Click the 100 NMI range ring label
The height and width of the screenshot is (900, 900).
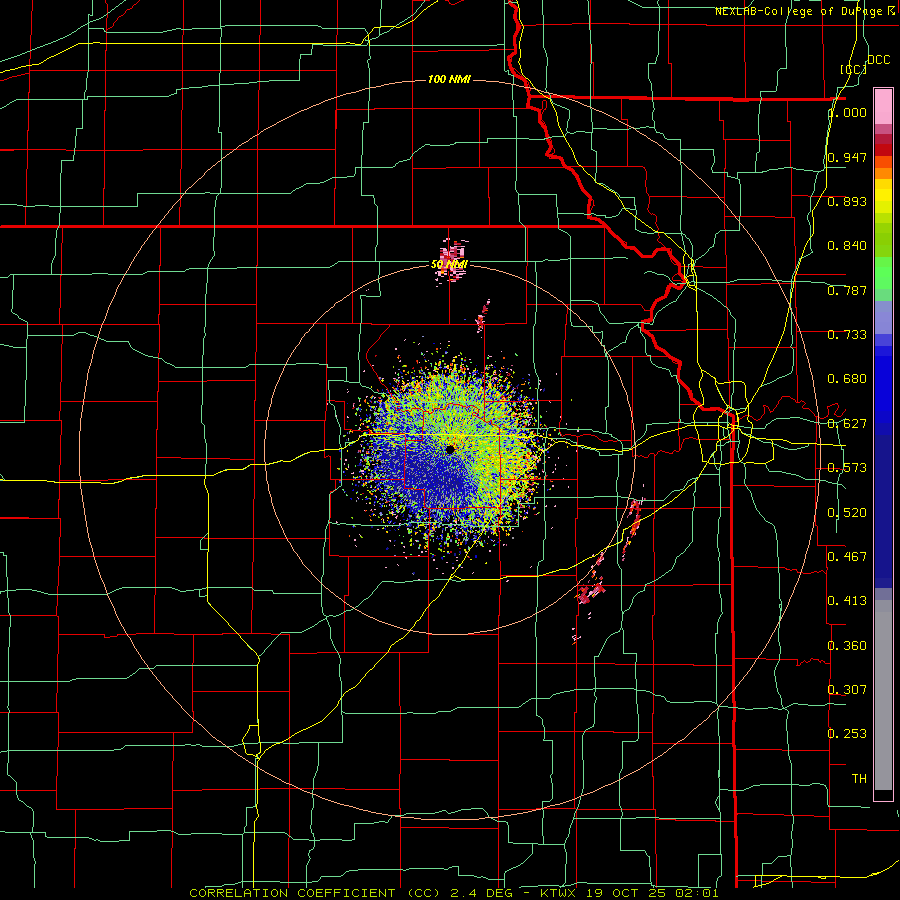pyautogui.click(x=449, y=79)
